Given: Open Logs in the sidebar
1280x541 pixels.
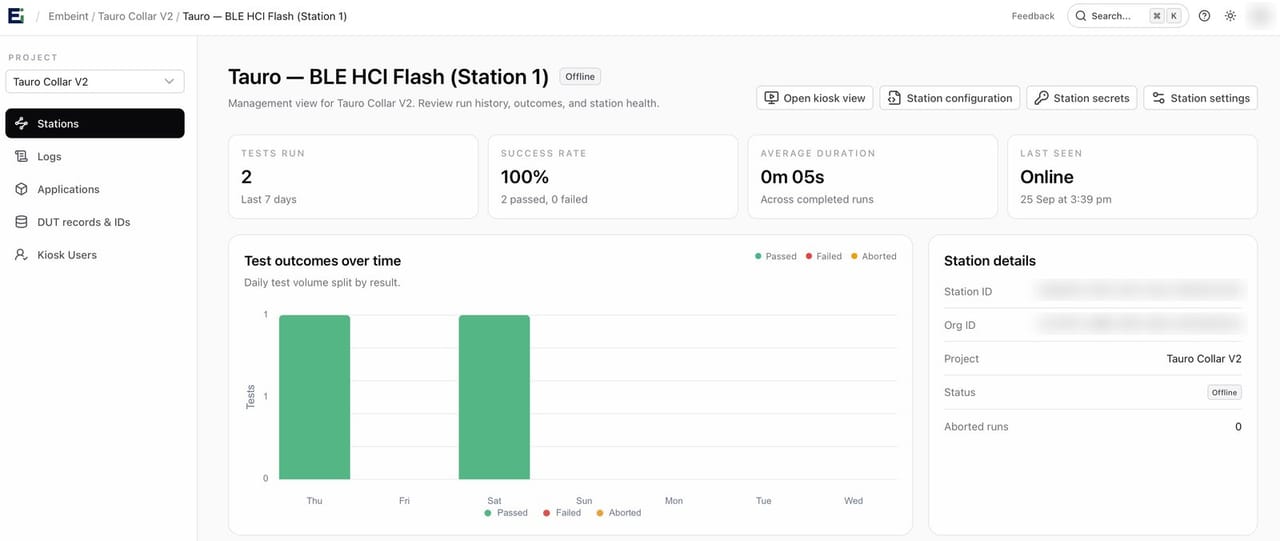Looking at the screenshot, I should pos(95,156).
